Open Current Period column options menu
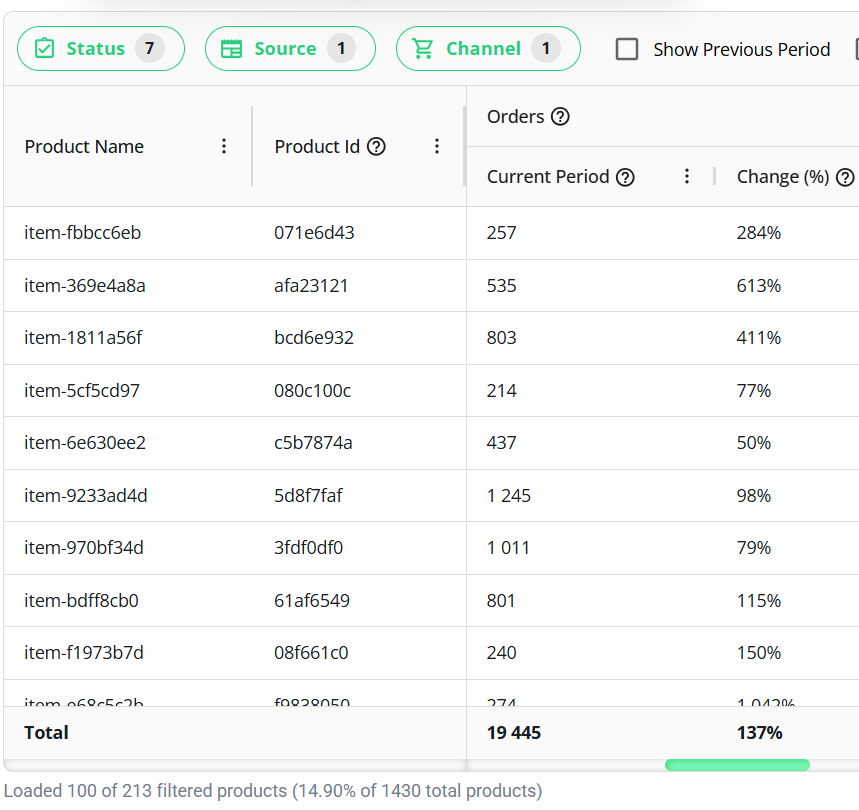This screenshot has height=810, width=859. tap(687, 177)
